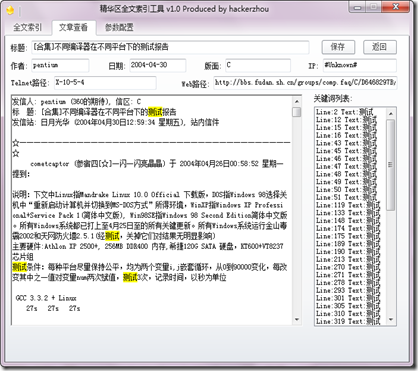Select keyword entry 'Line:50 Text:测试'
Screen dimensions: 418x371
tap(346, 189)
